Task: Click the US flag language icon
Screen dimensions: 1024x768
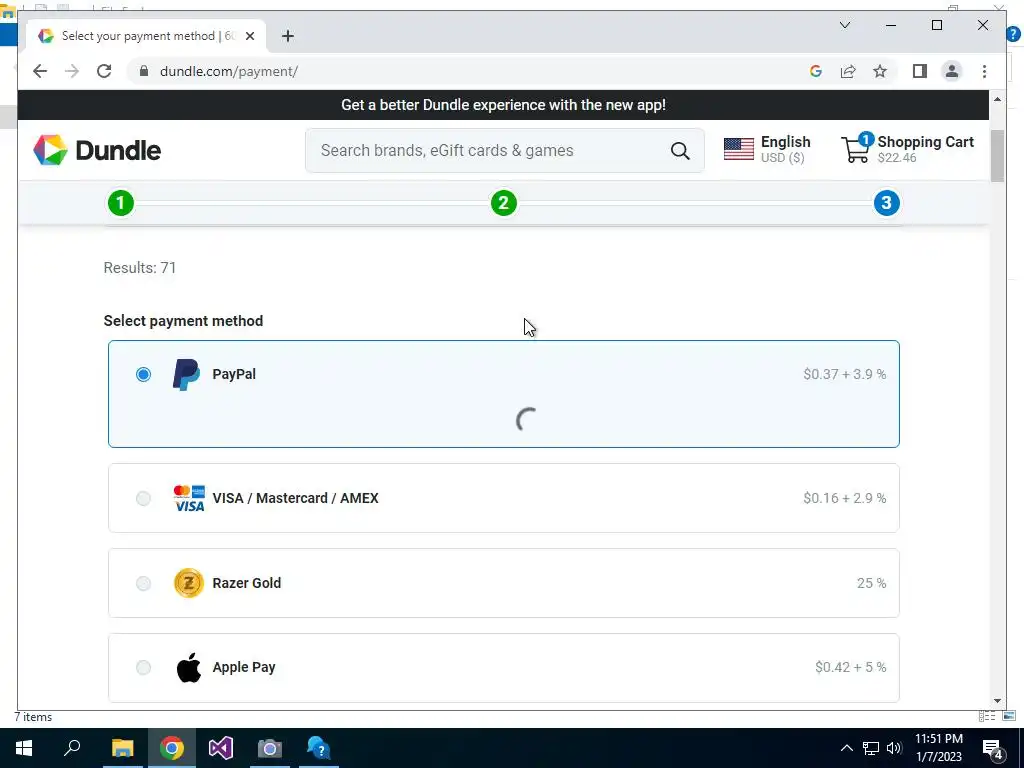Action: click(x=739, y=150)
